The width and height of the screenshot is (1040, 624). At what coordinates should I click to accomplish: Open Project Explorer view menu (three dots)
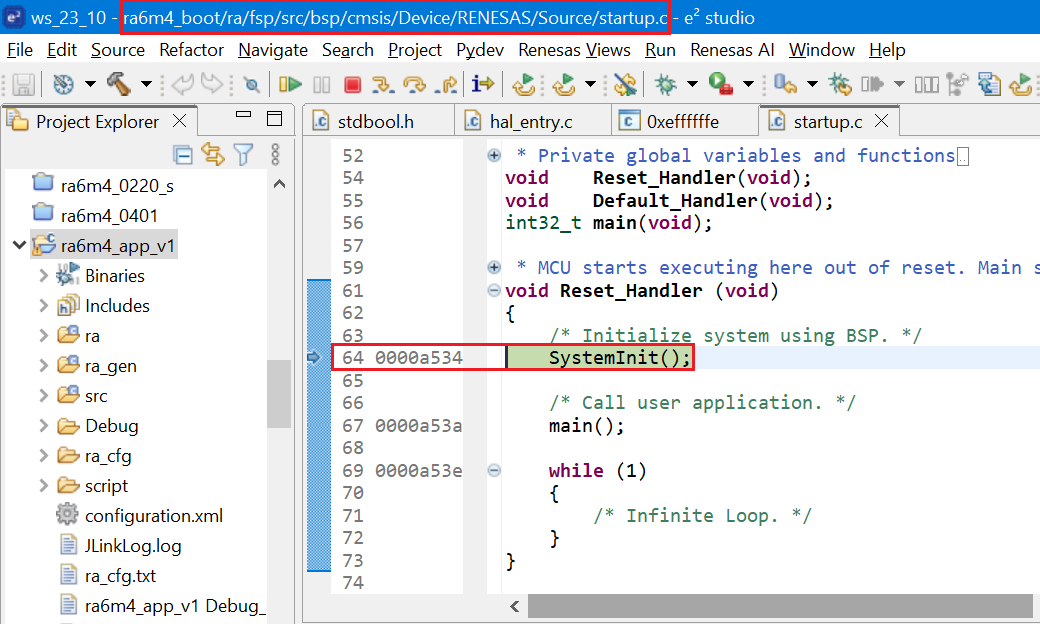point(275,155)
